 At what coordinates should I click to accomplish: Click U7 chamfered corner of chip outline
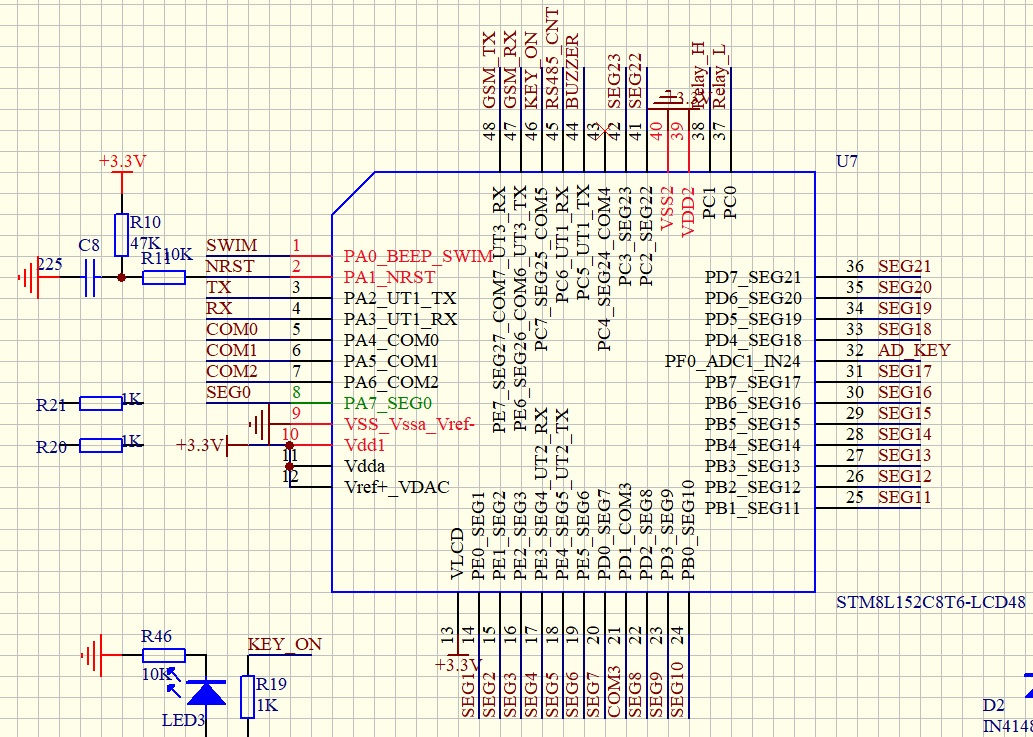(x=353, y=194)
